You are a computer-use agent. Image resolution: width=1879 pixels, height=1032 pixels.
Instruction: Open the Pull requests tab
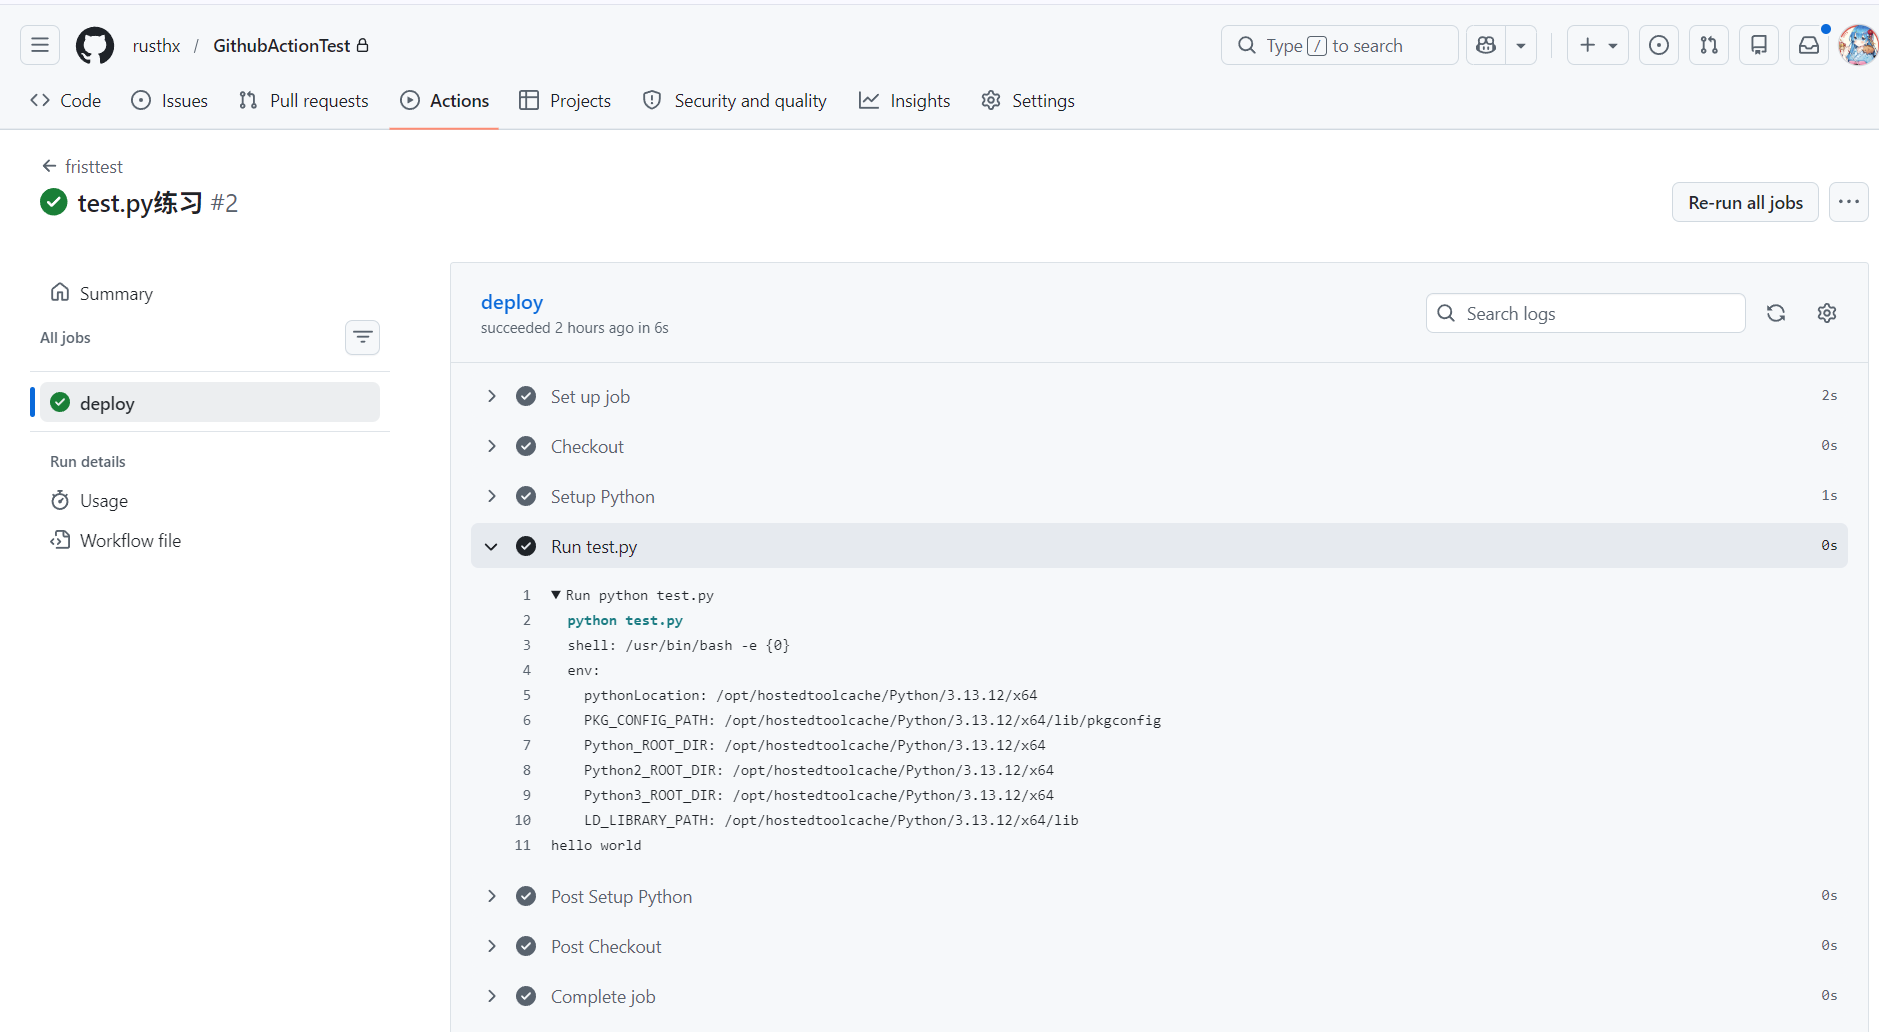(304, 101)
